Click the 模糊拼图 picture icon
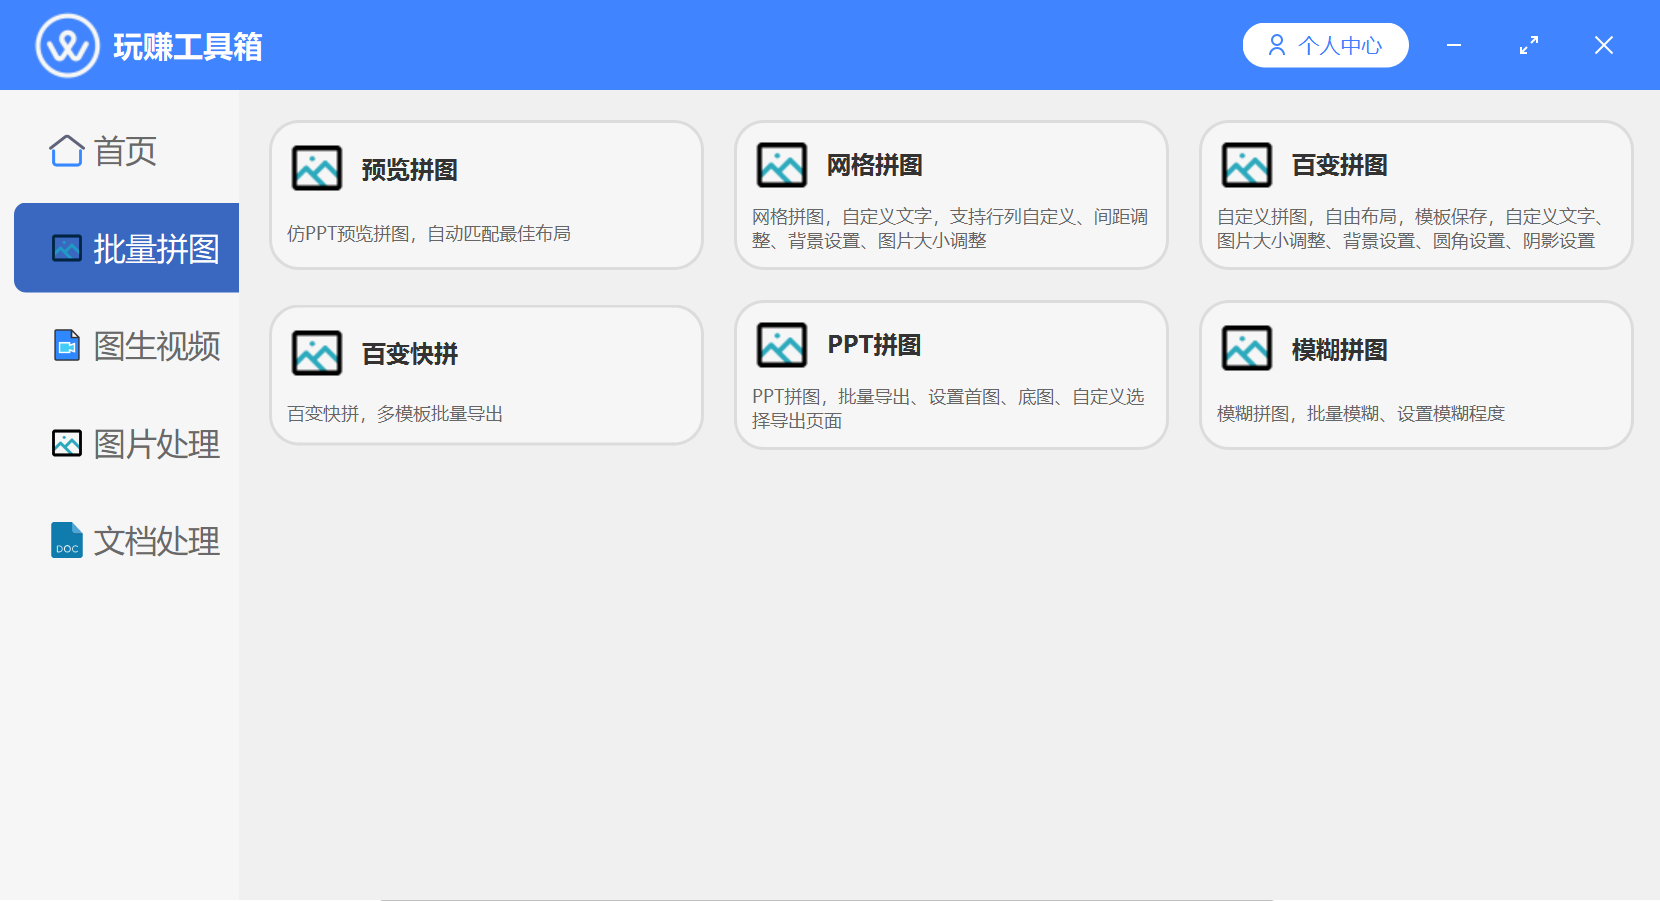The image size is (1660, 901). tap(1247, 349)
